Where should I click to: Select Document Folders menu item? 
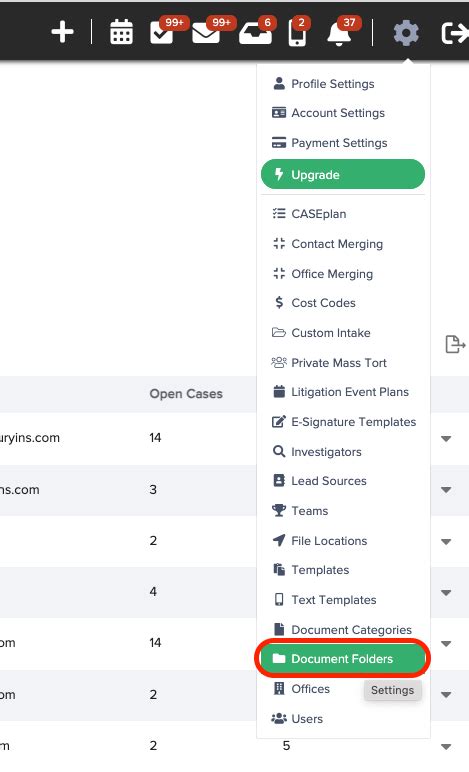(x=343, y=658)
